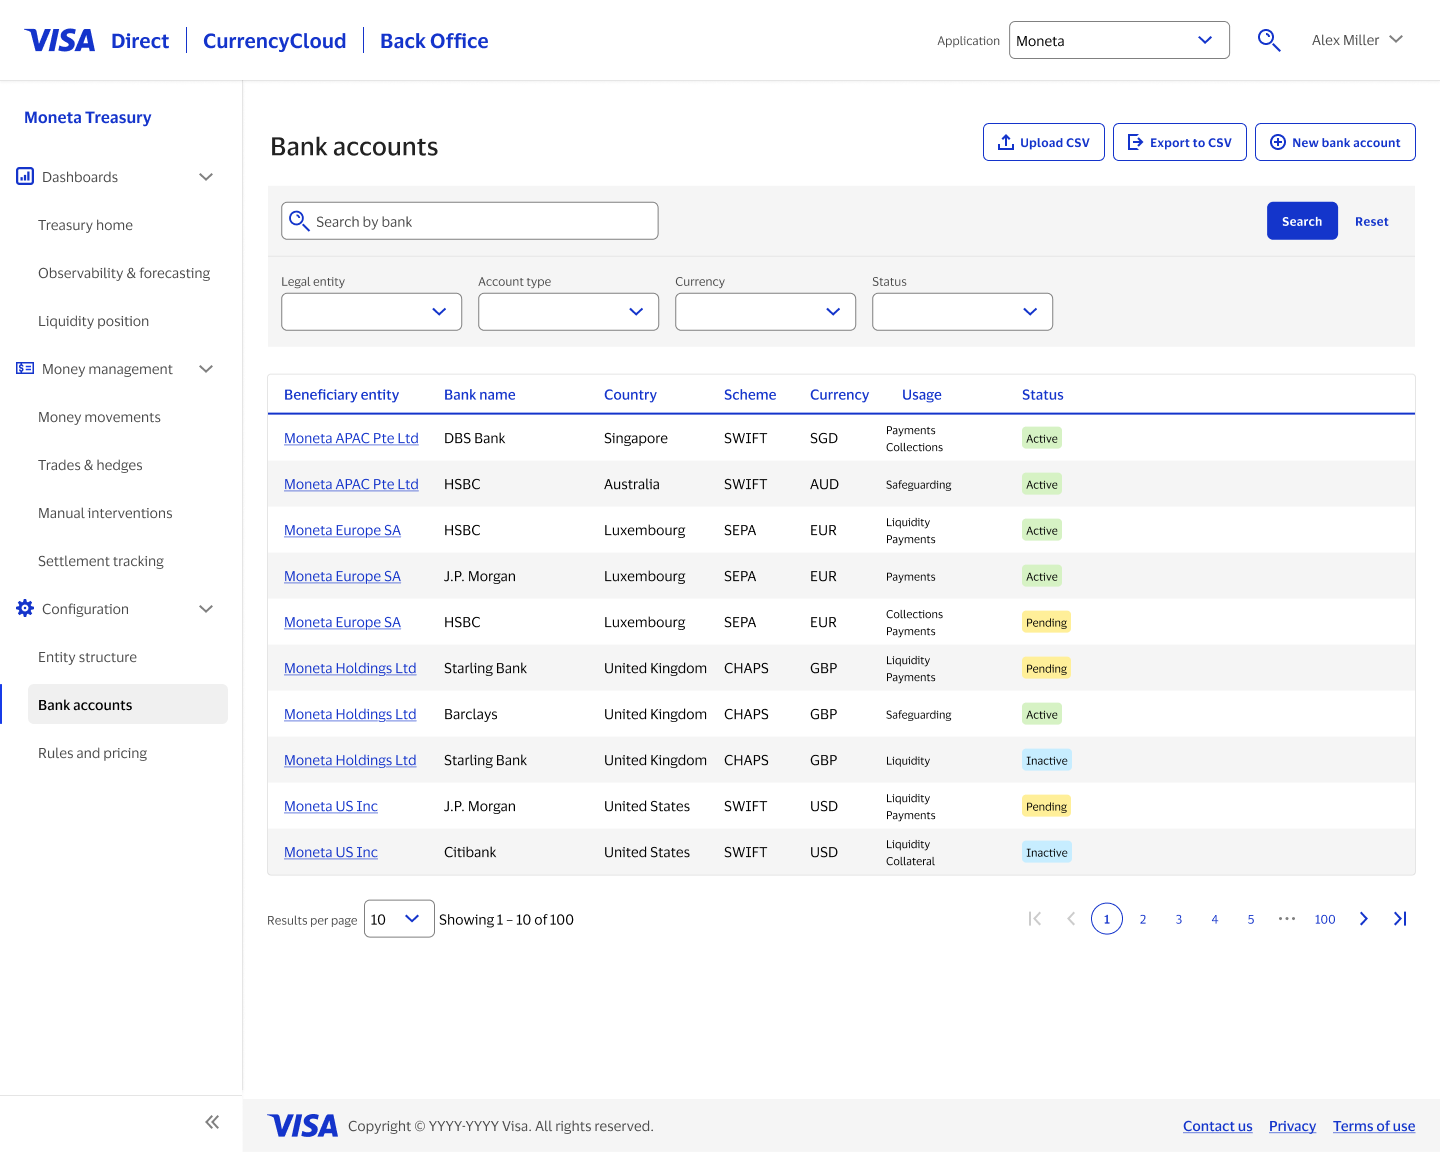The width and height of the screenshot is (1440, 1152).
Task: Open the Account type filter dropdown
Action: point(568,311)
